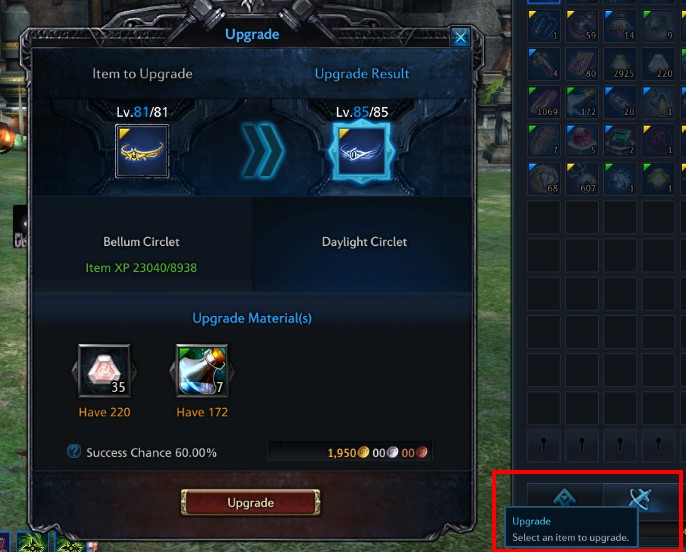Click the gold cost field showing 1,950
Viewport: 686px width, 552px height.
point(350,452)
